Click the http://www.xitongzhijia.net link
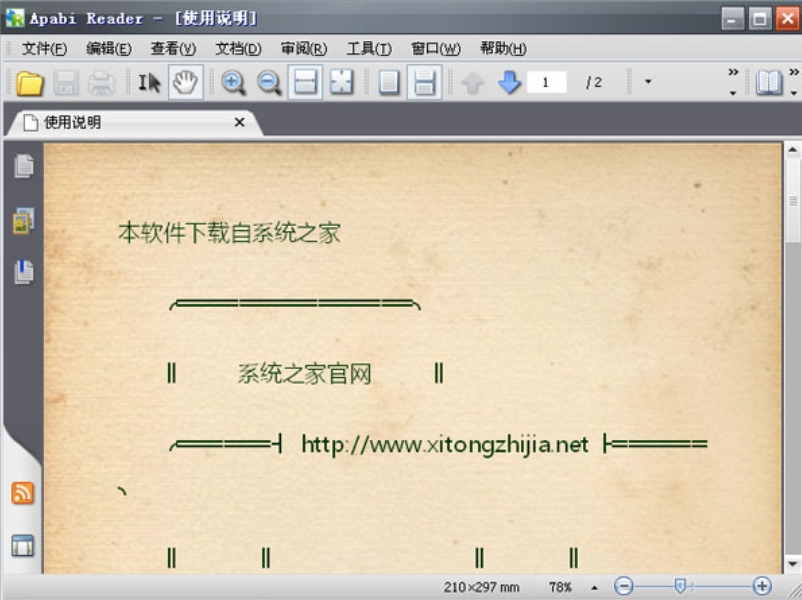Viewport: 802px width, 600px height. 444,445
